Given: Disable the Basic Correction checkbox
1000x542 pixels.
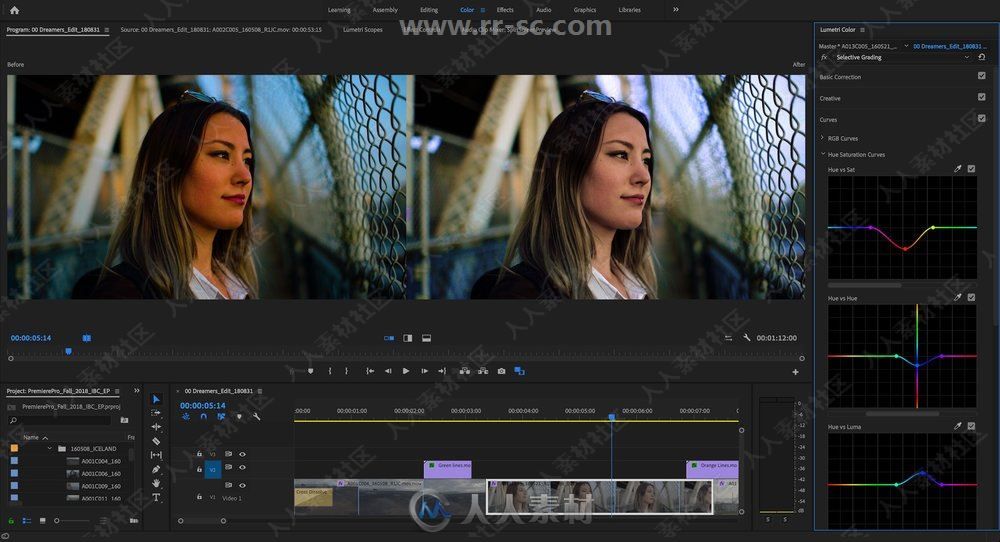Looking at the screenshot, I should click(x=982, y=75).
